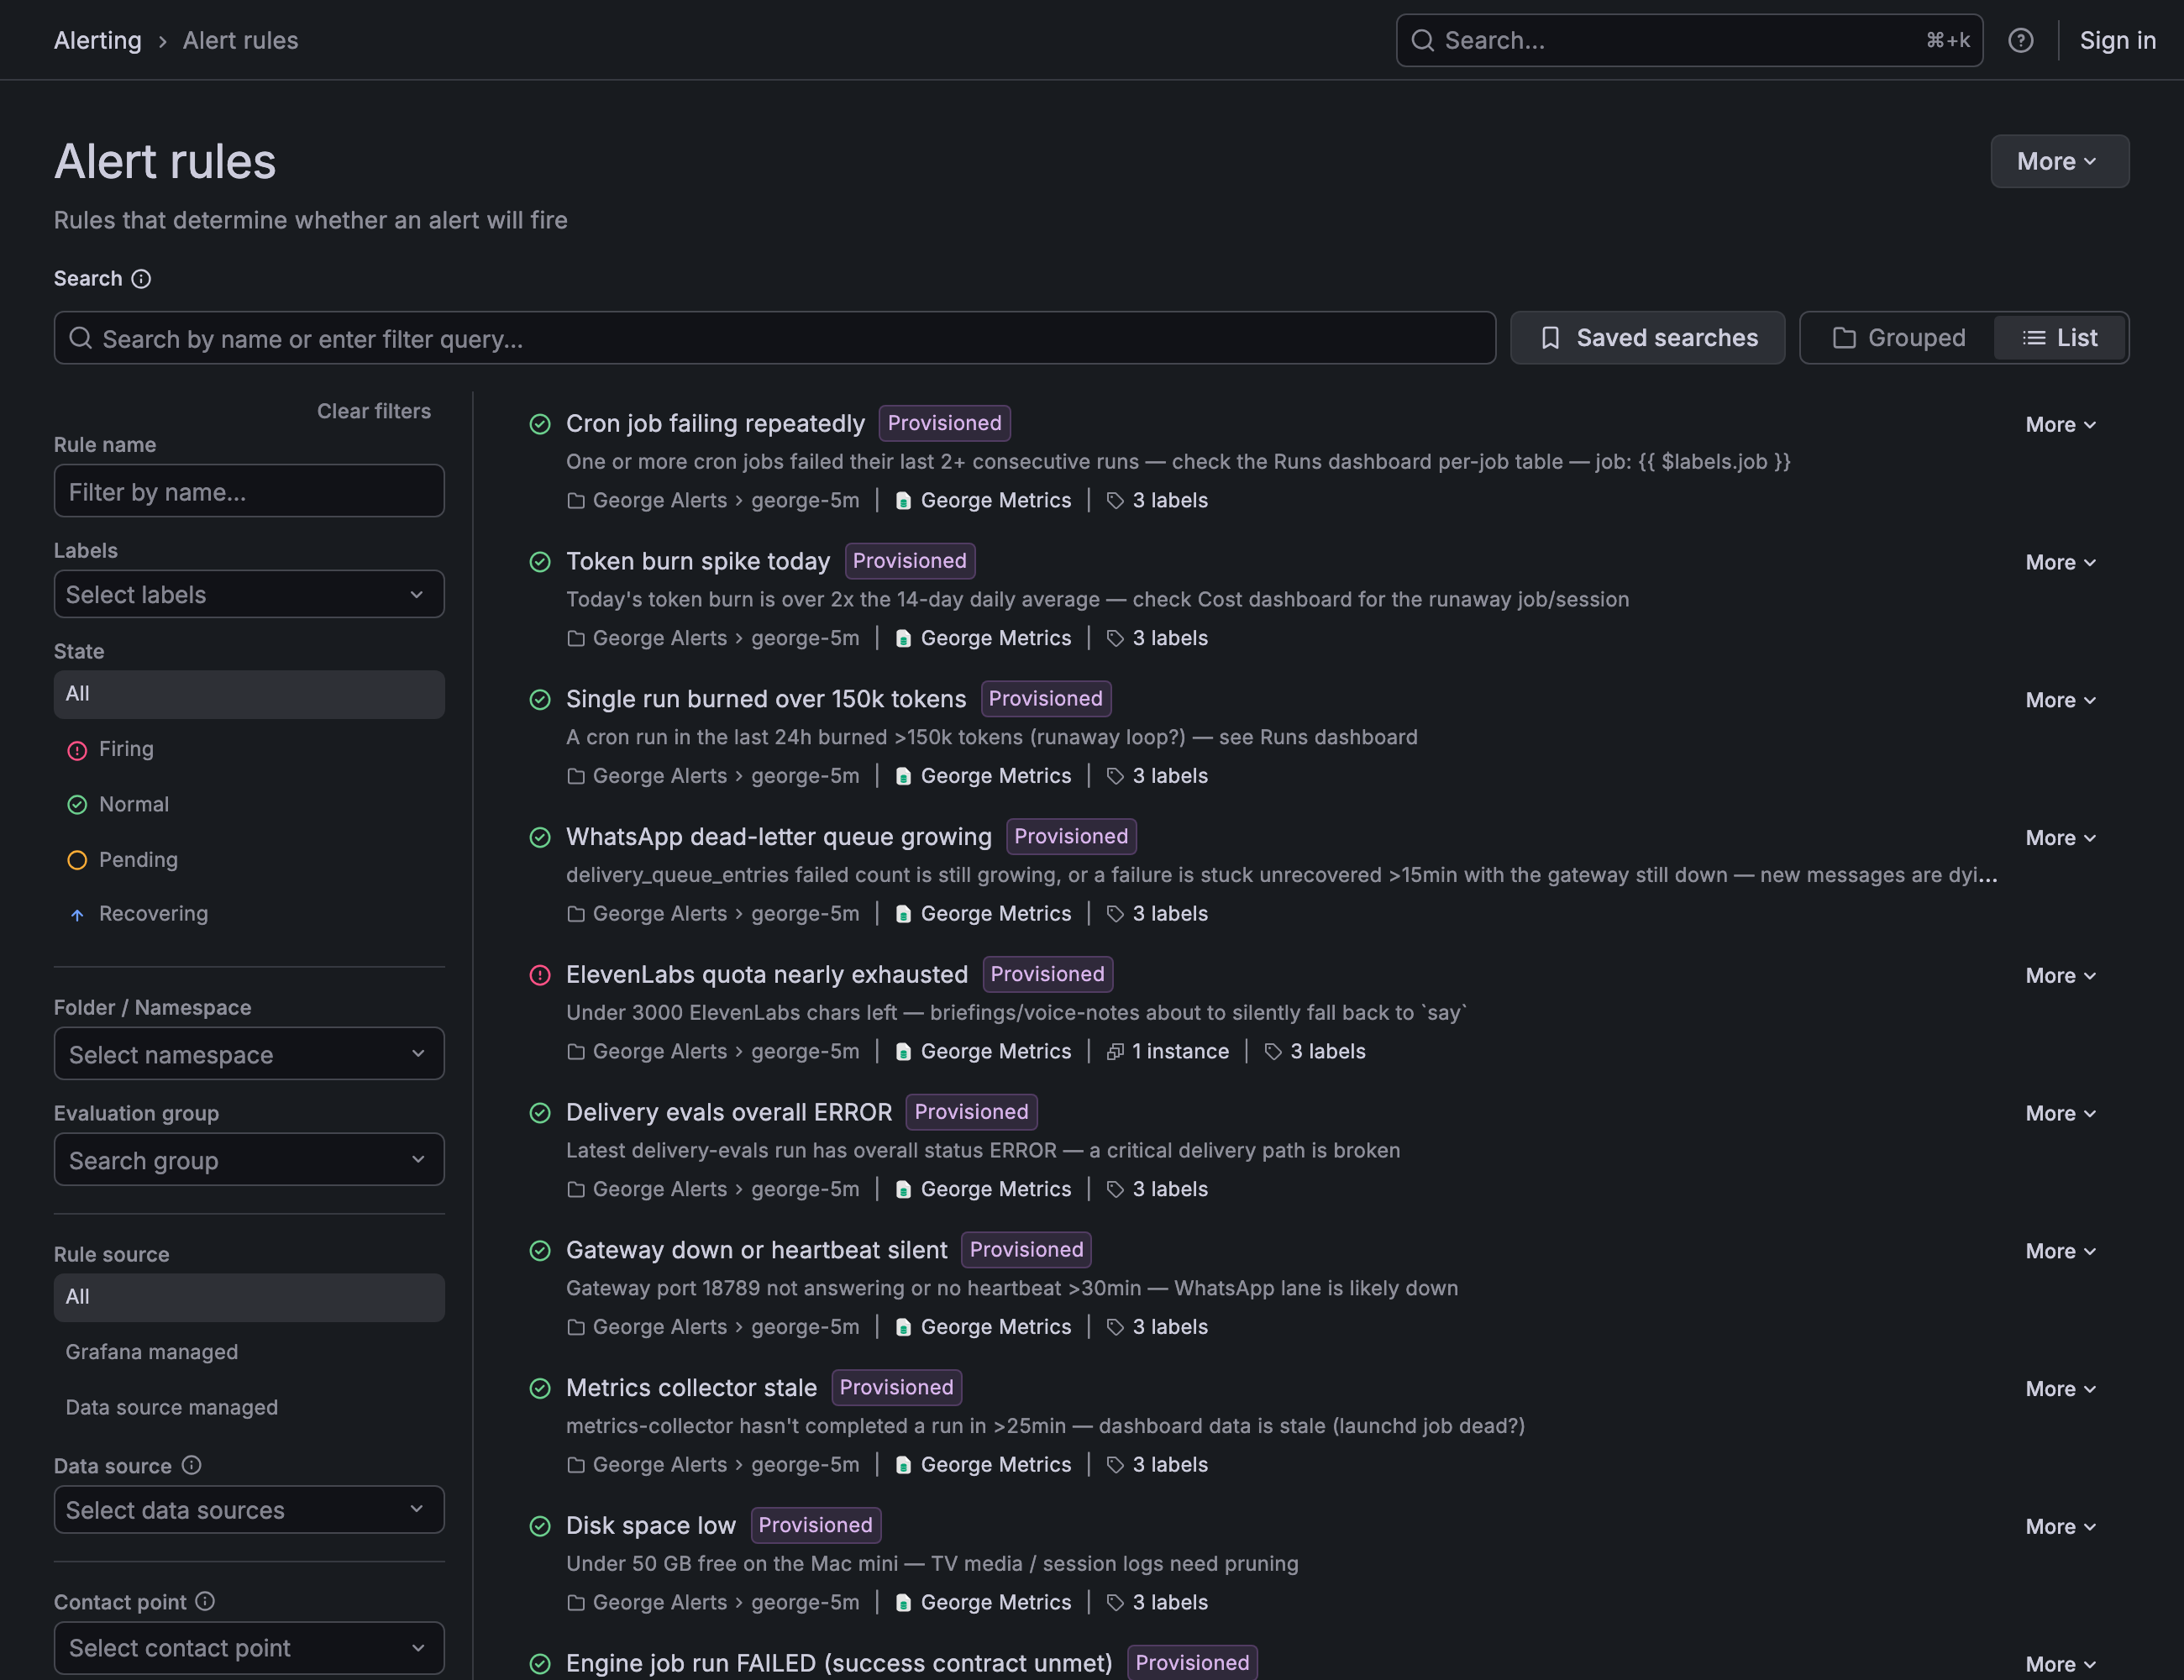Click Clear filters
This screenshot has width=2184, height=1680.
coord(374,411)
